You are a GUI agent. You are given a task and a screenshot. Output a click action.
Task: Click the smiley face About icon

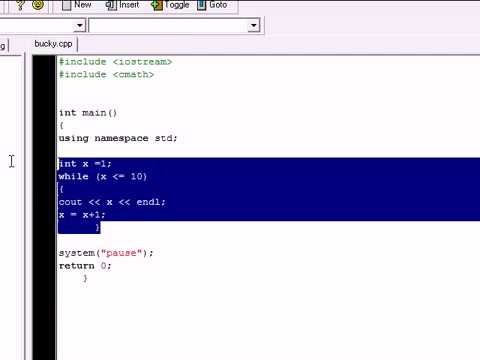38,4
